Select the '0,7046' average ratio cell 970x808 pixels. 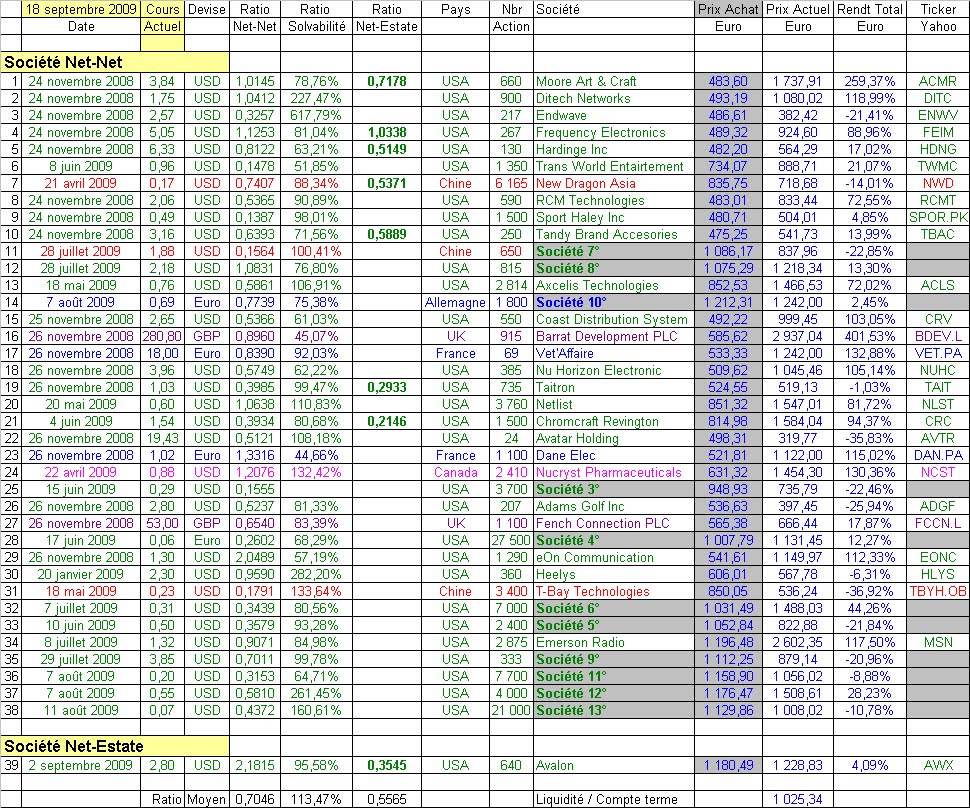coord(254,799)
